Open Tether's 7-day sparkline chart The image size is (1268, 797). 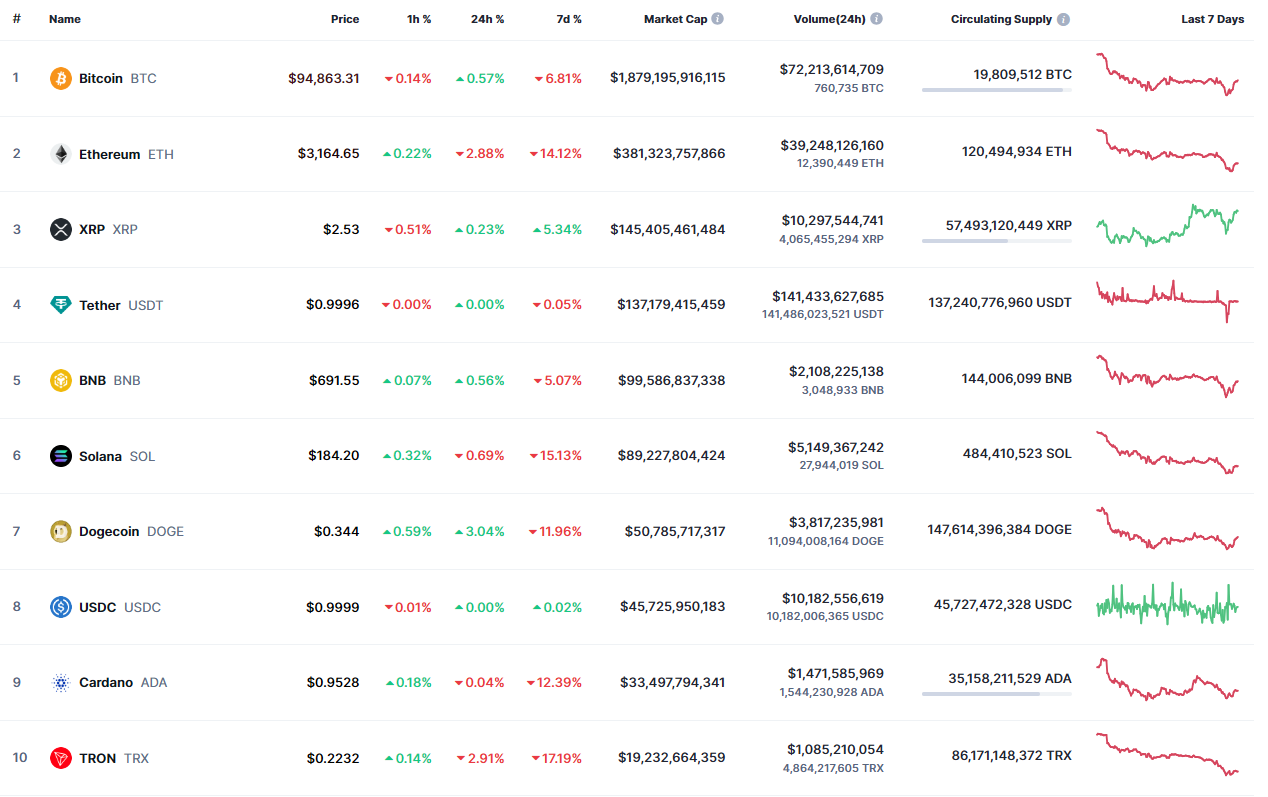1167,300
